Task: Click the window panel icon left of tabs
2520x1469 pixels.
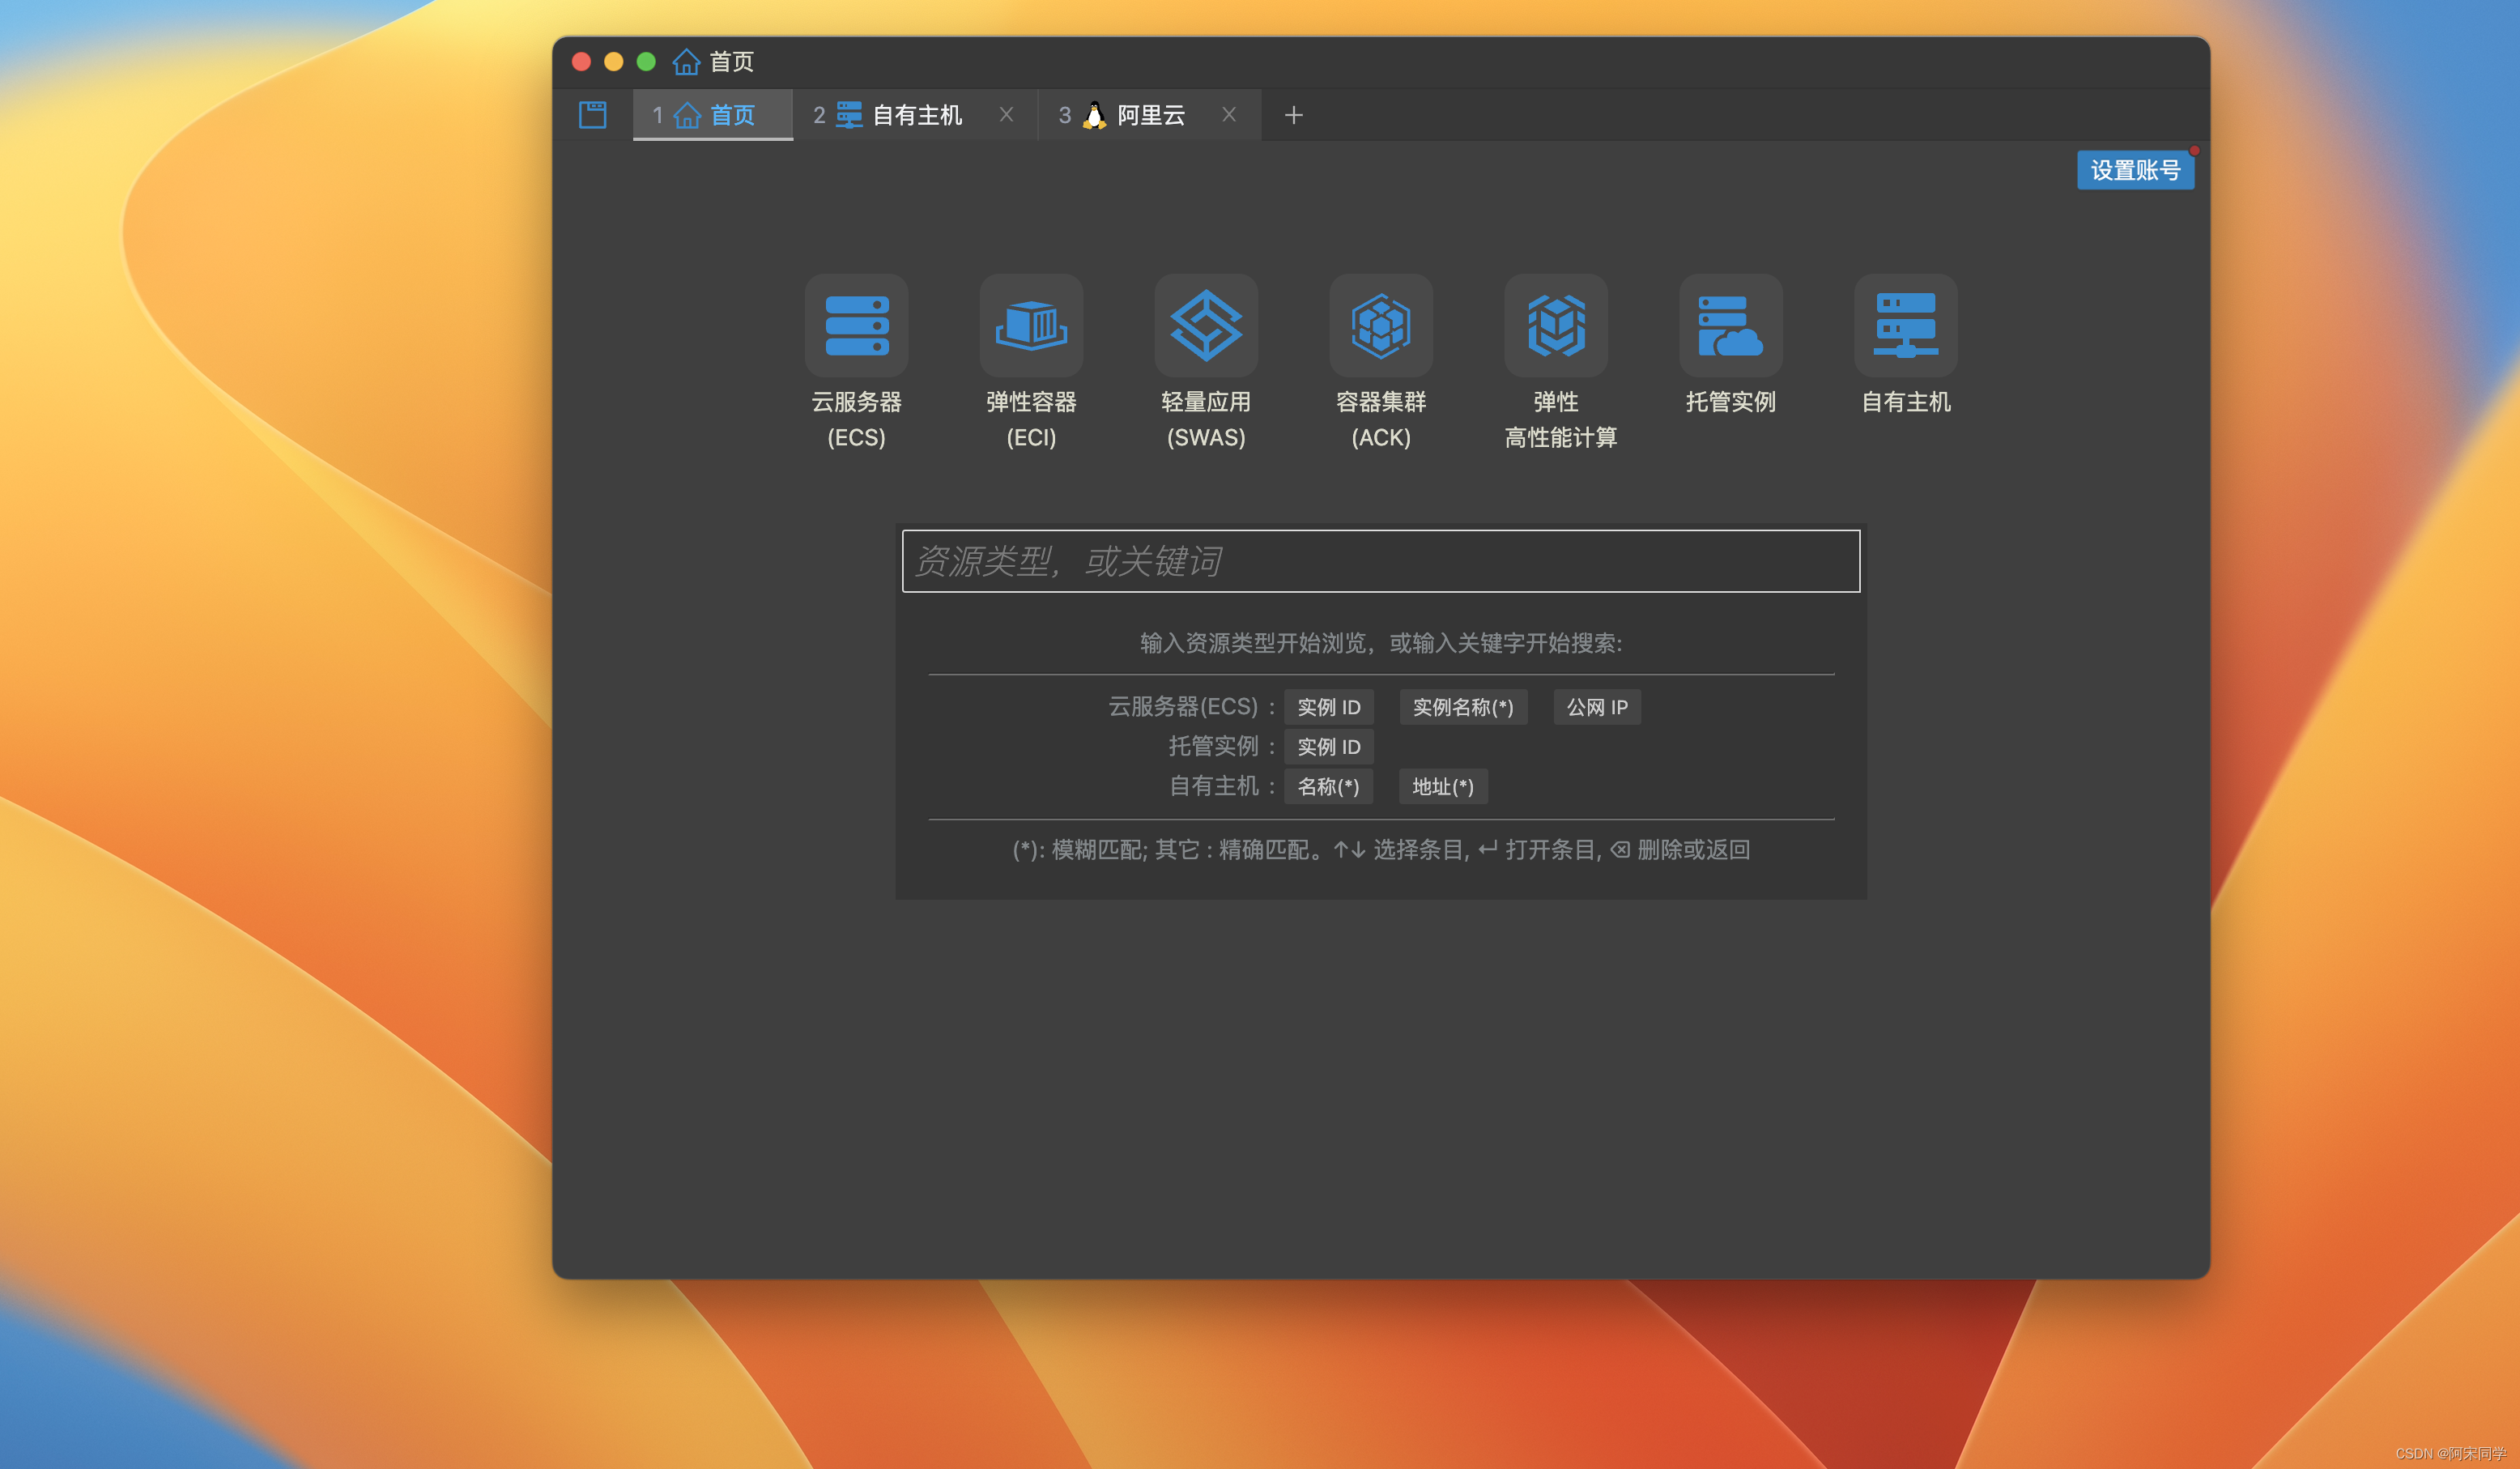Action: click(x=593, y=115)
